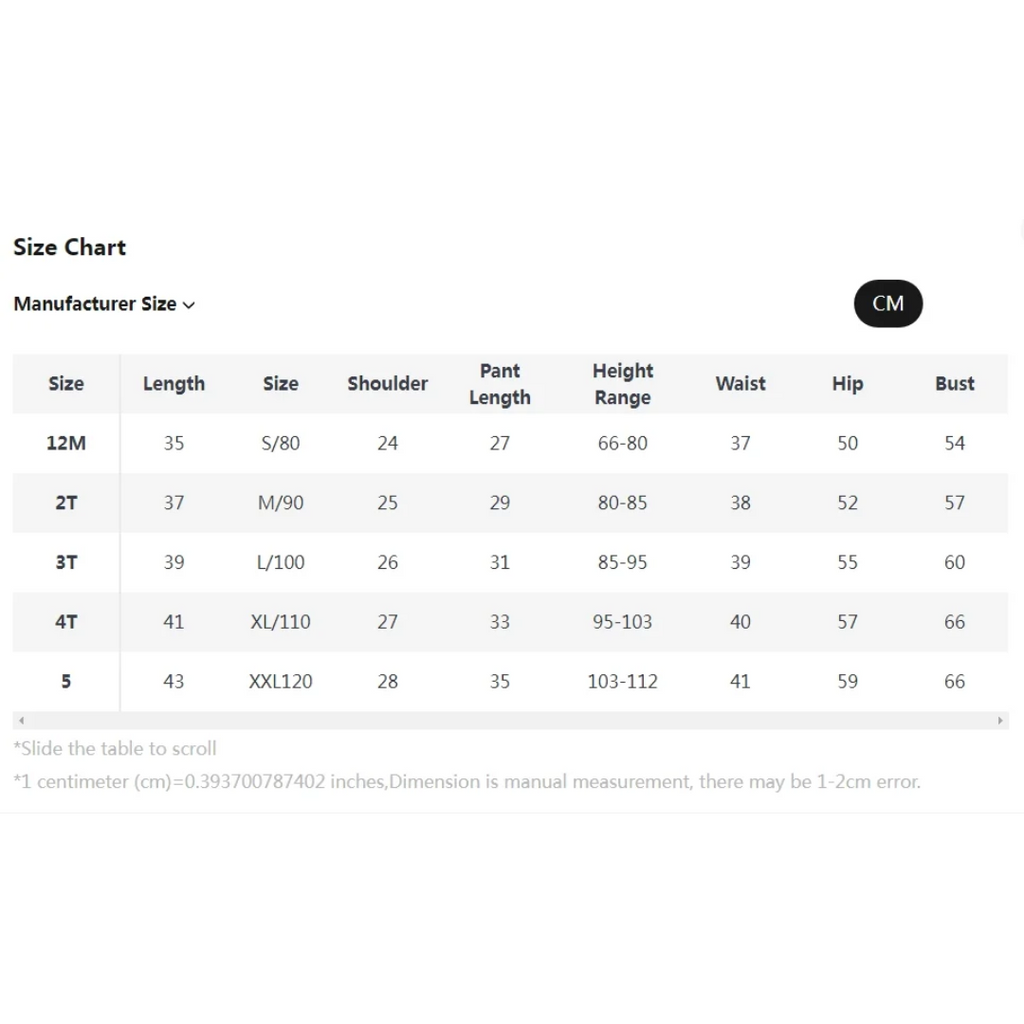Click the table's horizontal scrollbar track
Image resolution: width=1024 pixels, height=1024 pixels.
click(x=510, y=721)
